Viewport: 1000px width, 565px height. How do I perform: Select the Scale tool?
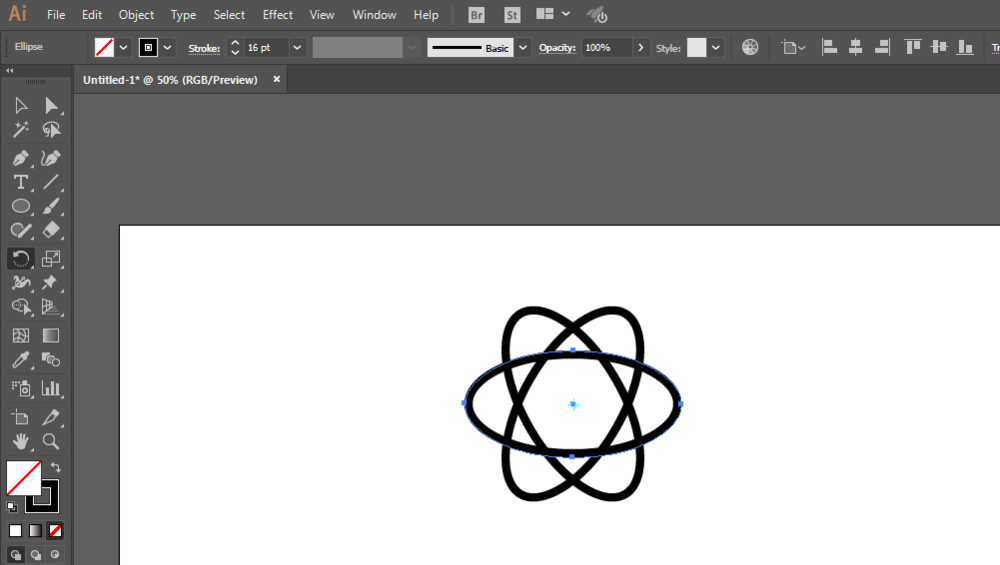tap(51, 258)
